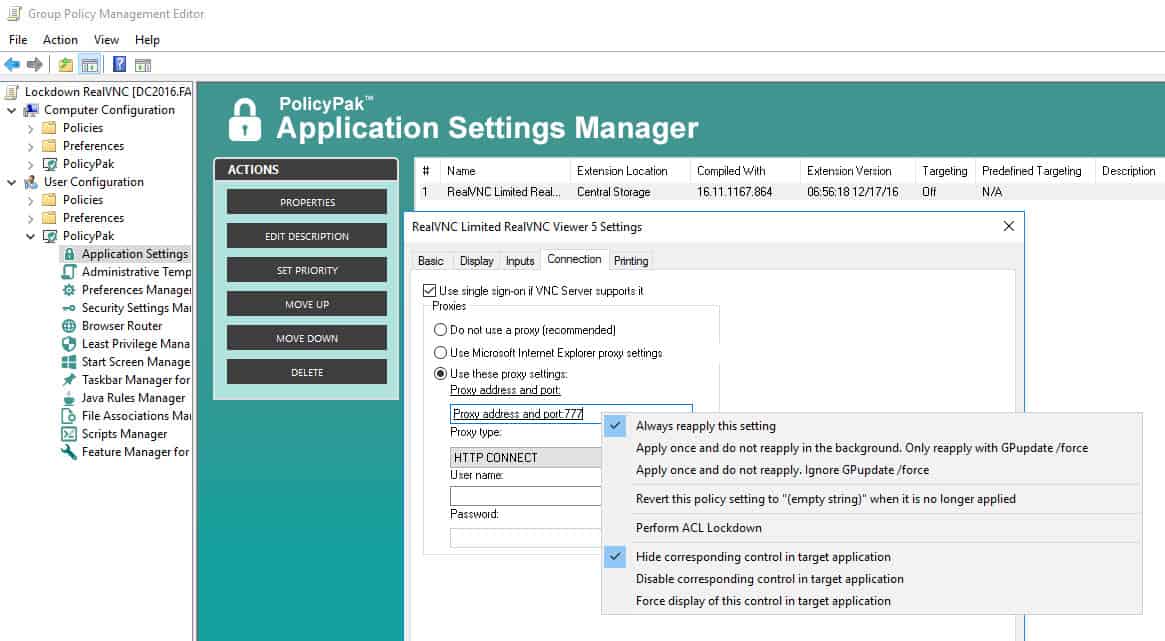Viewport: 1165px width, 641px height.
Task: Select the Start Screen Manager Windows icon
Action: click(x=69, y=362)
